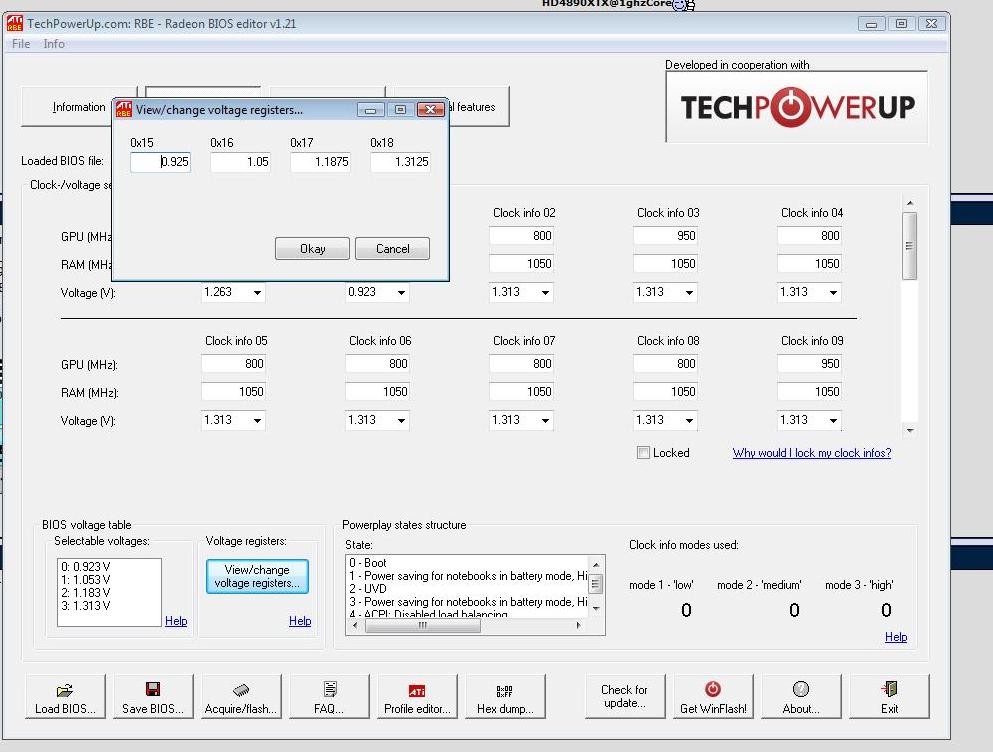The image size is (993, 752).
Task: Open the About question-mark icon button
Action: [x=801, y=696]
